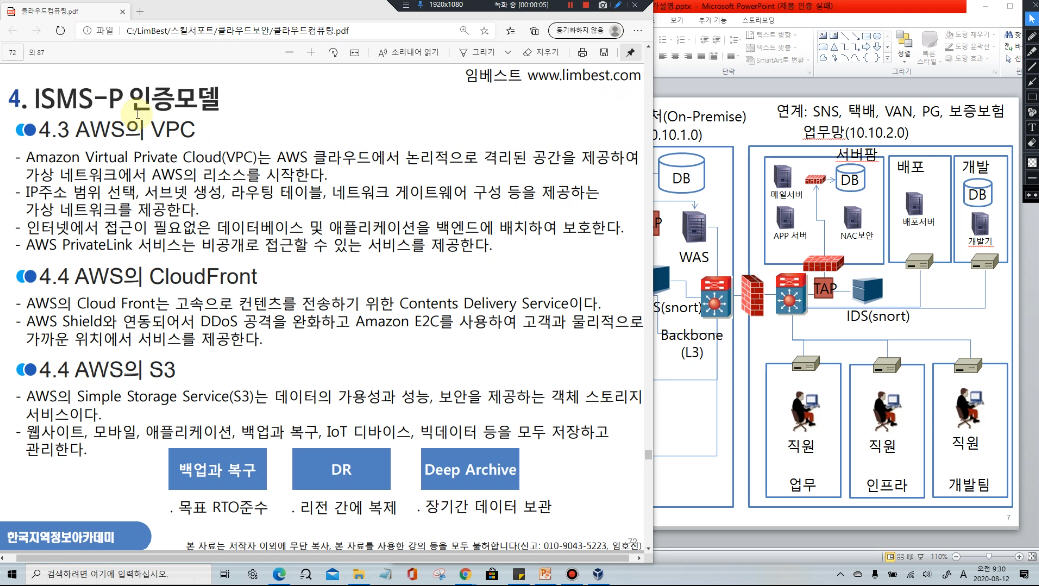Select the text T tool in drawing sidebar
The width and height of the screenshot is (1039, 586).
1031,127
